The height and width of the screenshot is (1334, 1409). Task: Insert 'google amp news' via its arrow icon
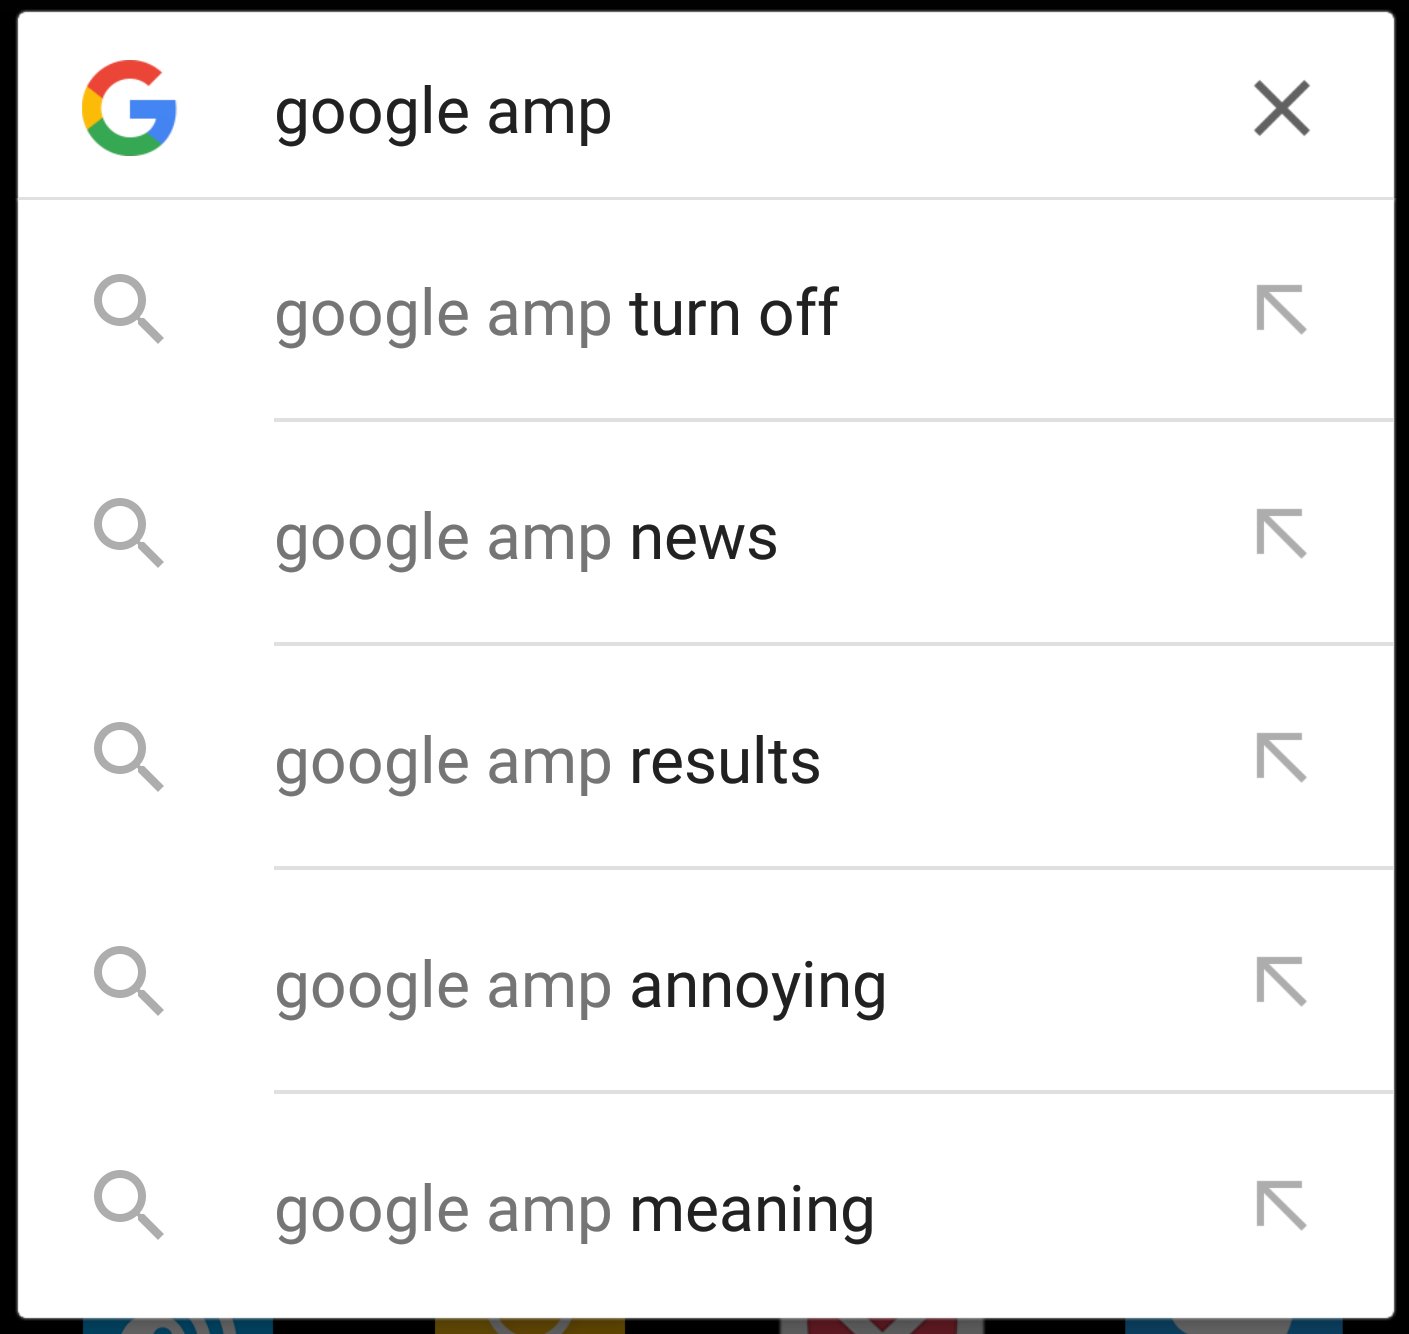[1281, 533]
